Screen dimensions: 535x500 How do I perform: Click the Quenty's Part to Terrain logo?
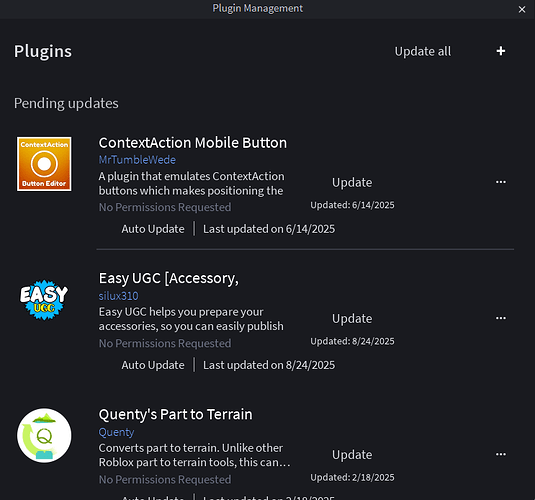point(44,435)
